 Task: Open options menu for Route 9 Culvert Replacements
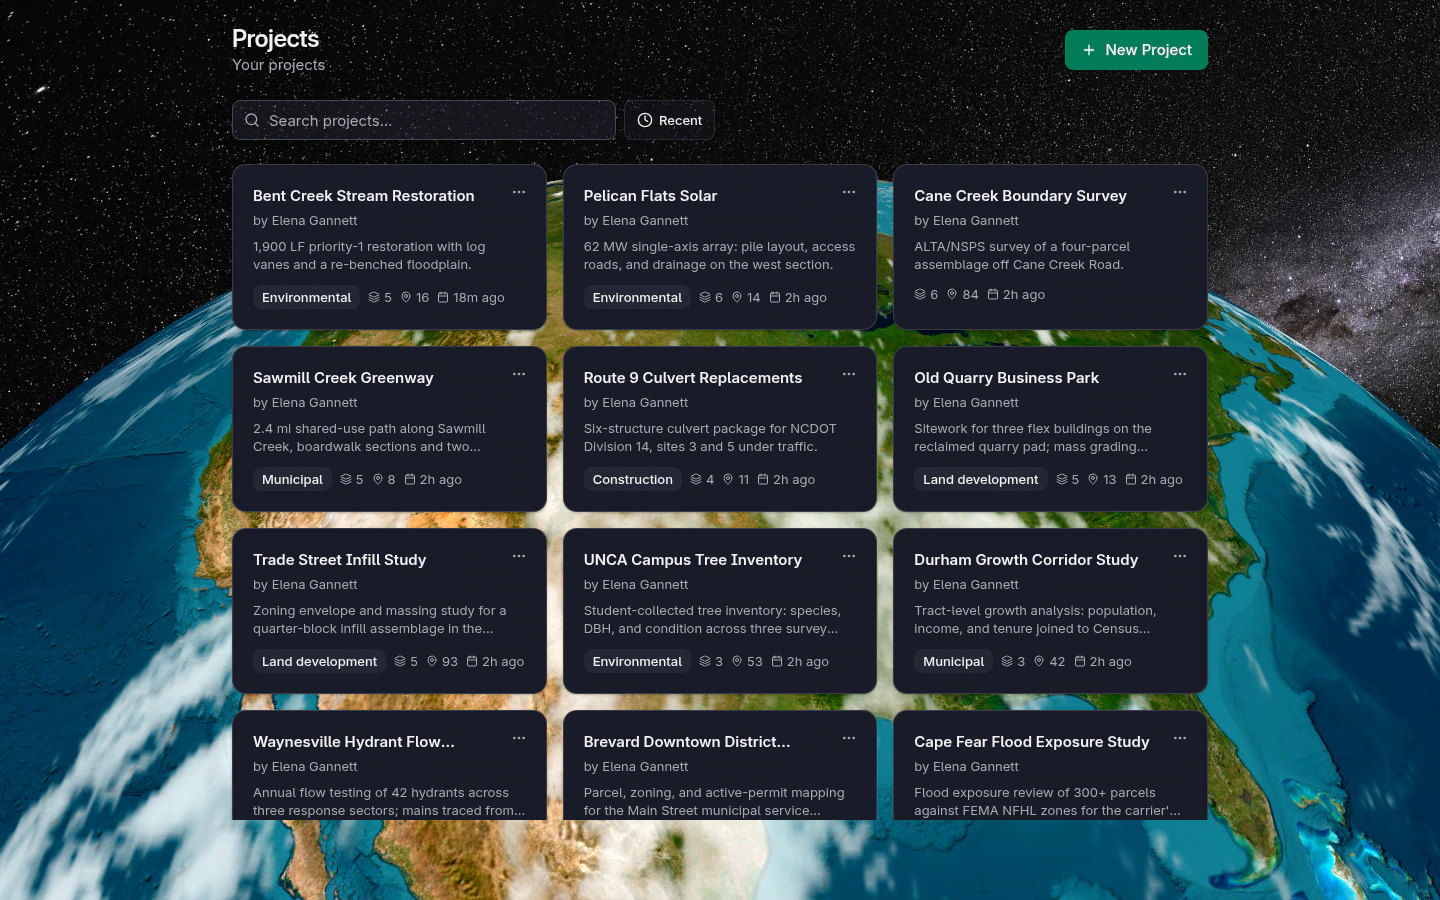(849, 374)
